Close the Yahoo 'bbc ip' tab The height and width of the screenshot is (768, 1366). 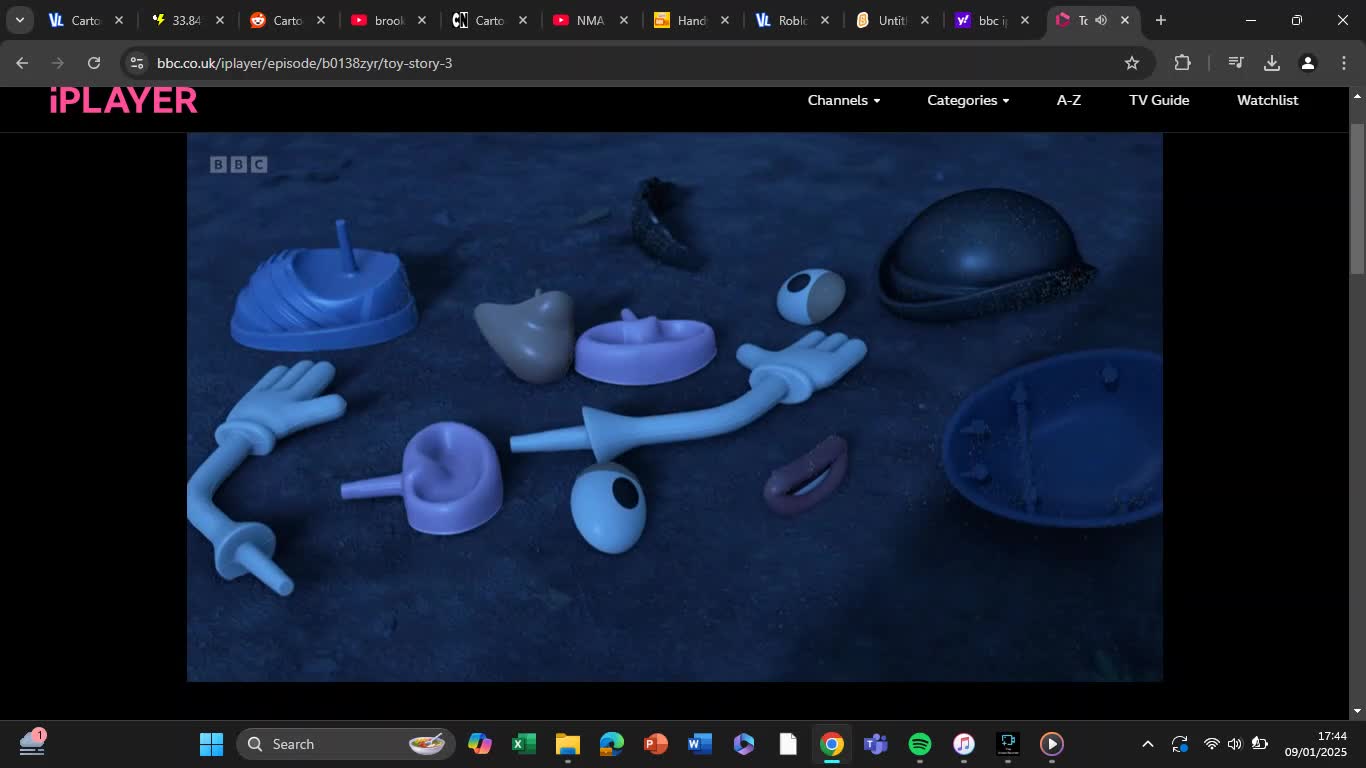pos(1025,20)
